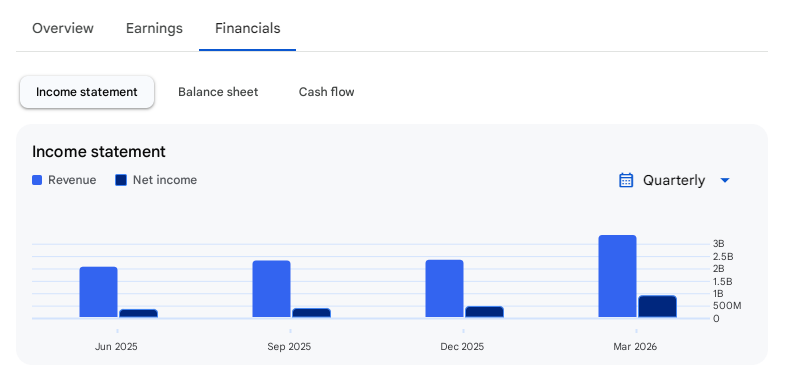This screenshot has width=790, height=374.
Task: Show the Balance sheet view
Action: click(x=218, y=92)
